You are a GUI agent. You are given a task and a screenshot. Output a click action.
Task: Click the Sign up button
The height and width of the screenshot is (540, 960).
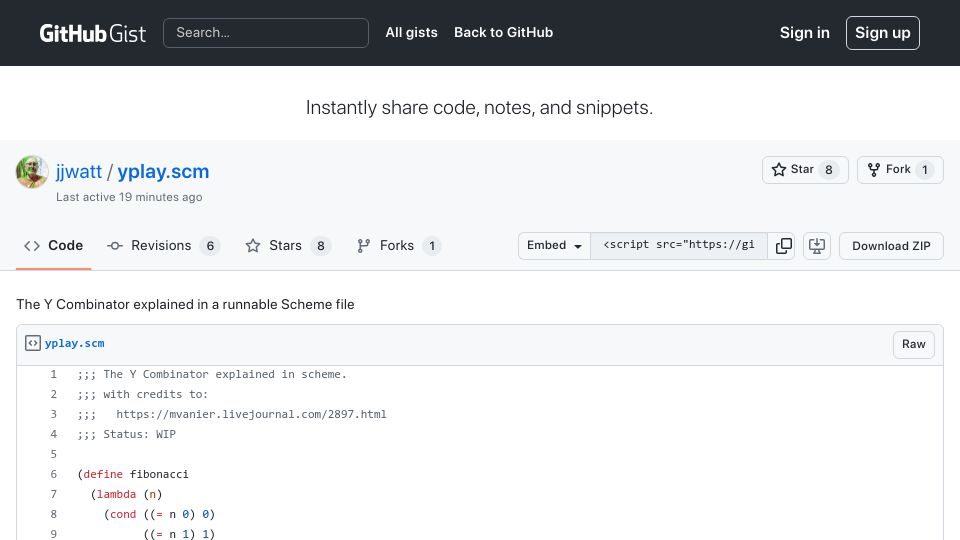tap(882, 33)
